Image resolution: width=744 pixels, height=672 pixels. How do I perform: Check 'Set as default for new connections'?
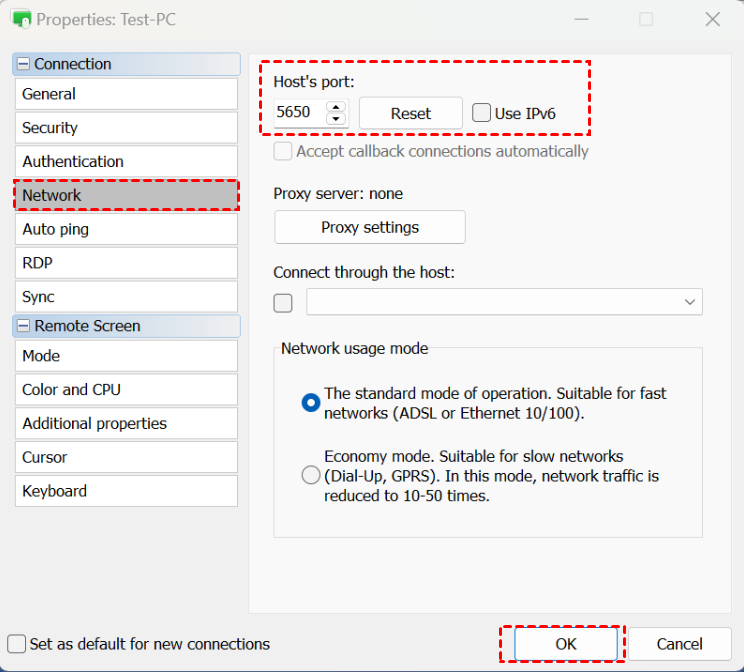tap(17, 644)
